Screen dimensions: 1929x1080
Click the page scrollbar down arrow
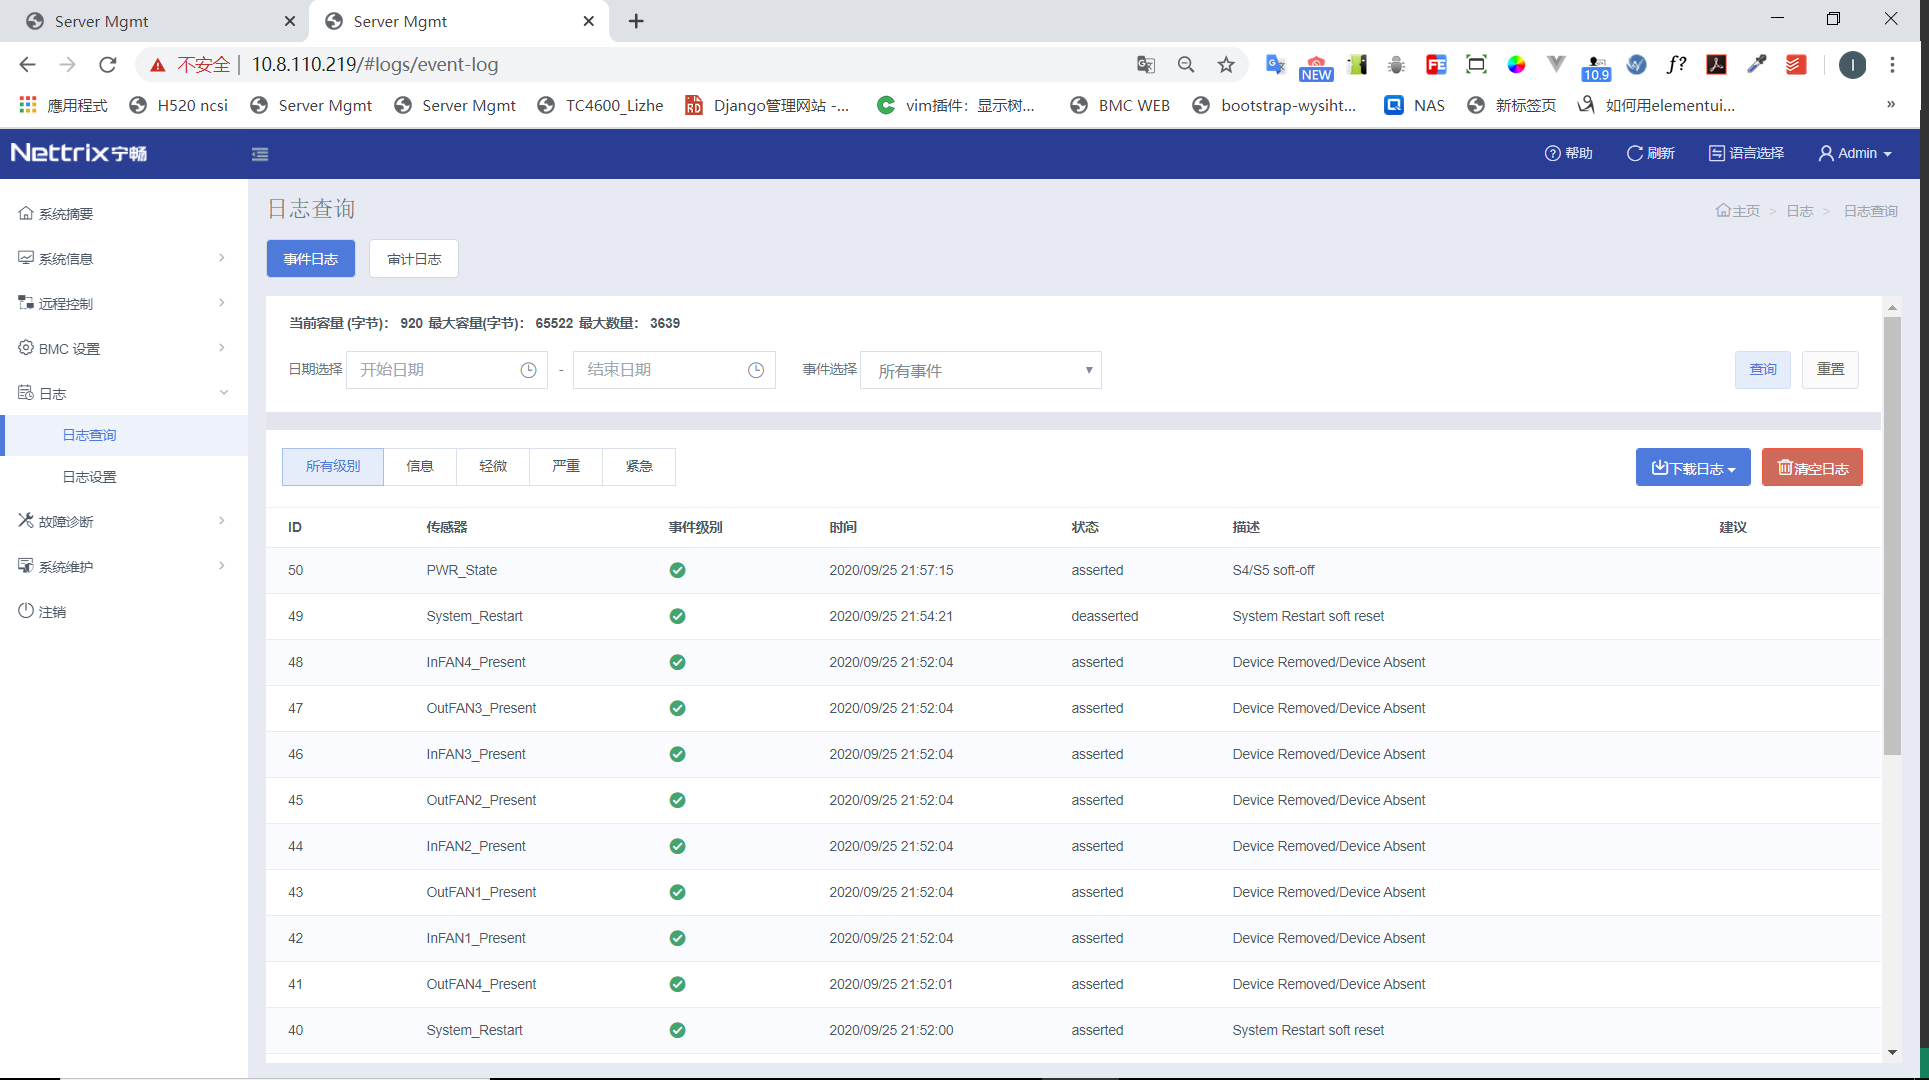[1892, 1052]
